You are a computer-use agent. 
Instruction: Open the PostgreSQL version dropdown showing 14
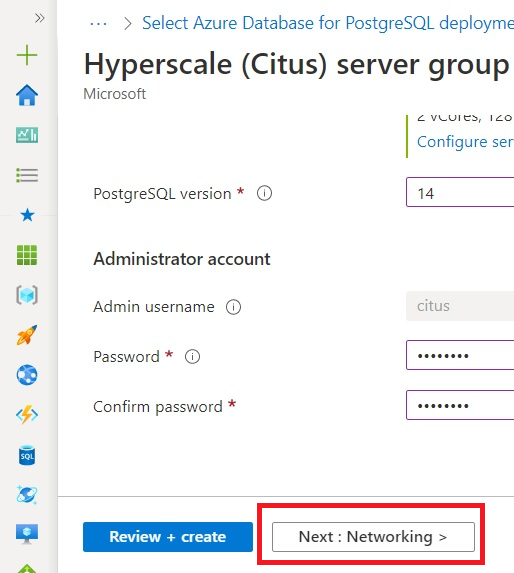(x=460, y=192)
